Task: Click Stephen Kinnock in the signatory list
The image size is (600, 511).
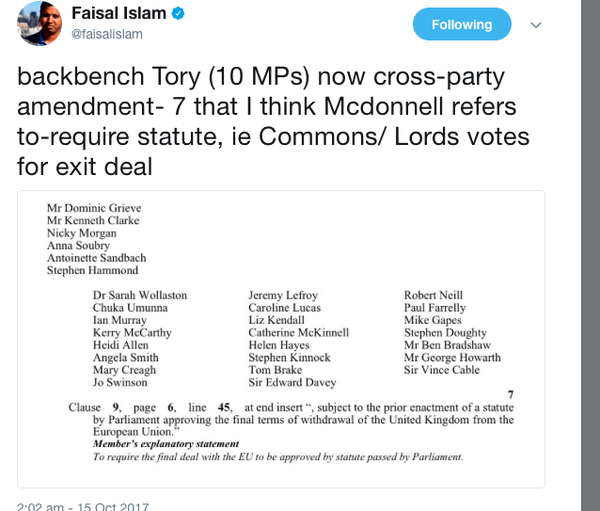Action: (289, 358)
